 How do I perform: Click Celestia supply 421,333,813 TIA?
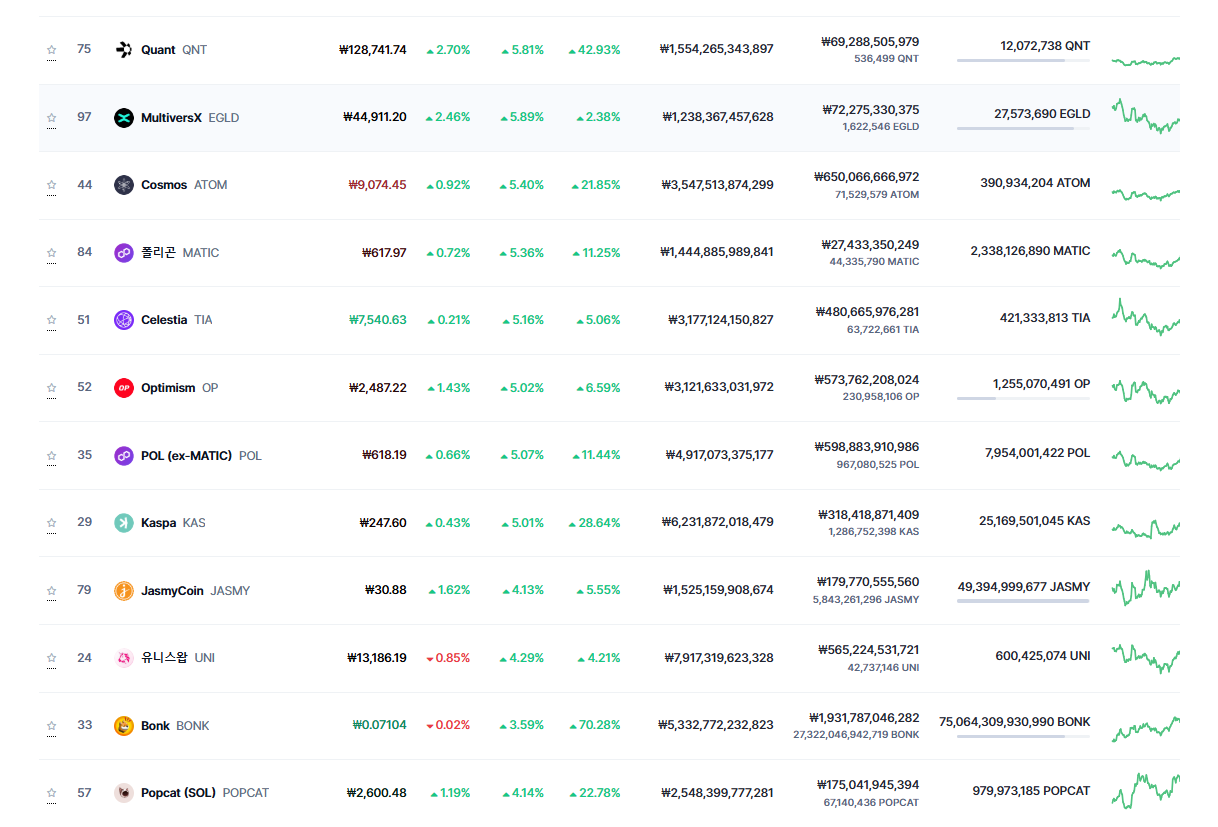(1045, 318)
